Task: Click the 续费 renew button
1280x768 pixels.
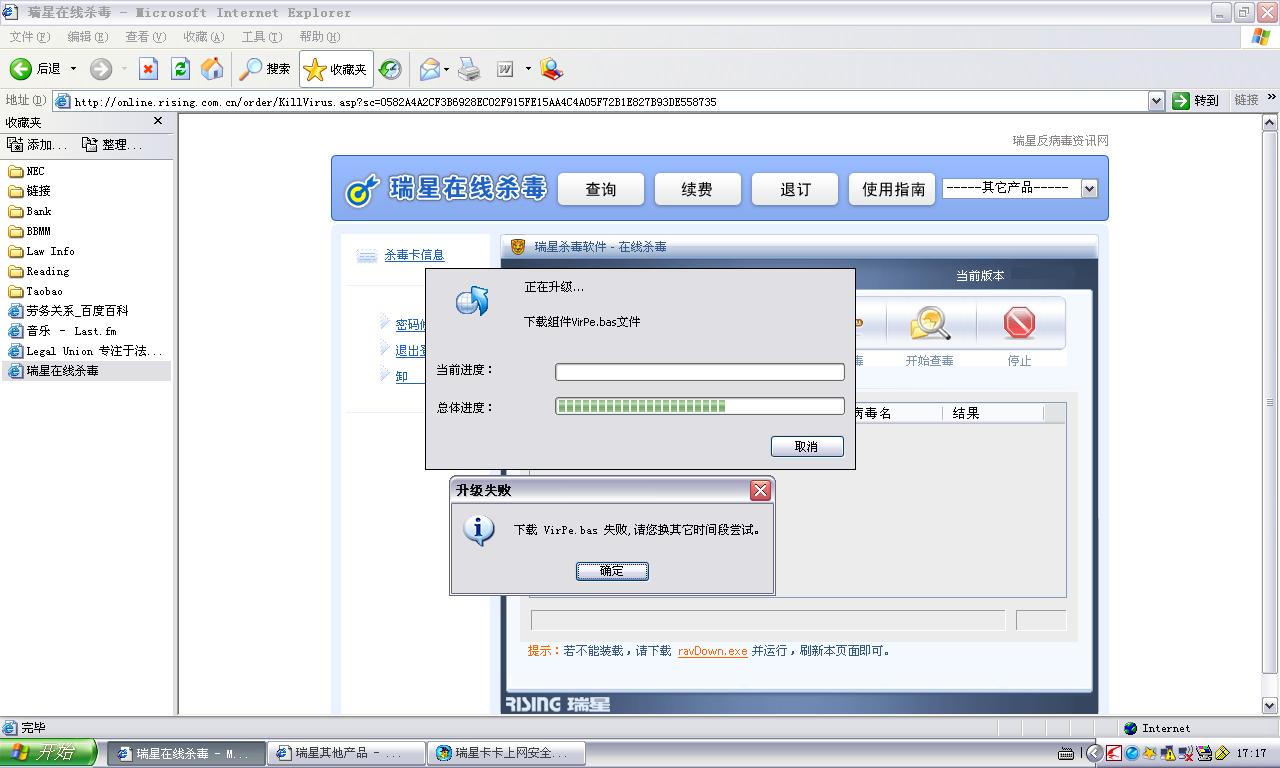Action: [x=698, y=189]
